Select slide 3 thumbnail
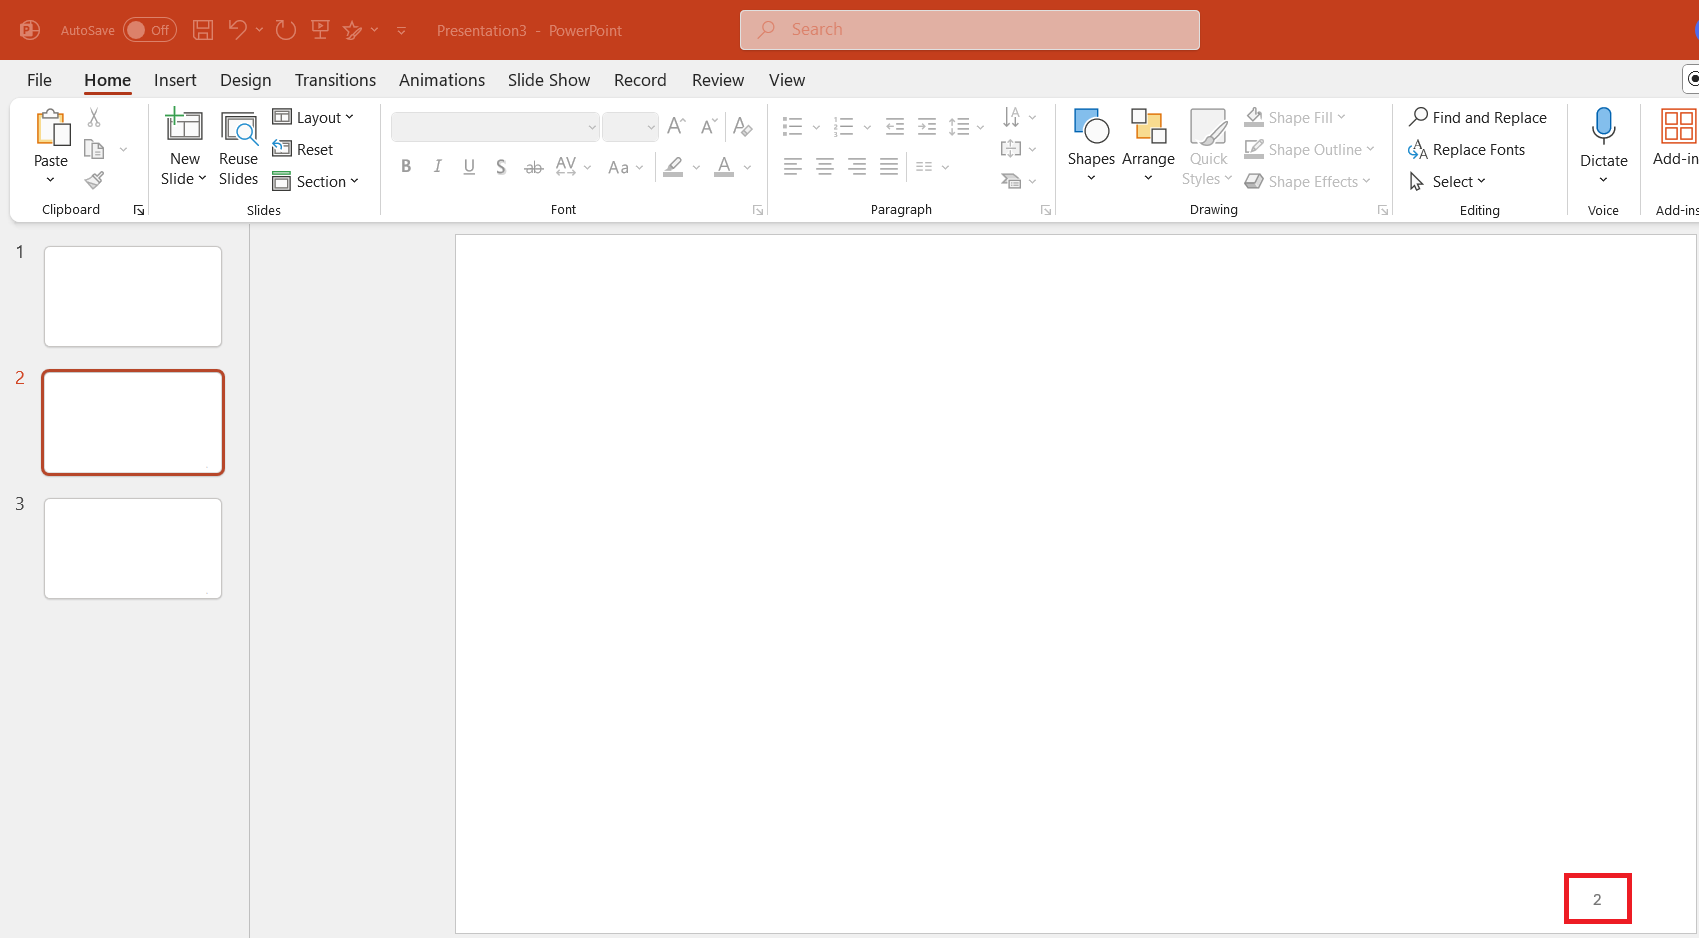Viewport: 1699px width, 938px height. pos(133,549)
